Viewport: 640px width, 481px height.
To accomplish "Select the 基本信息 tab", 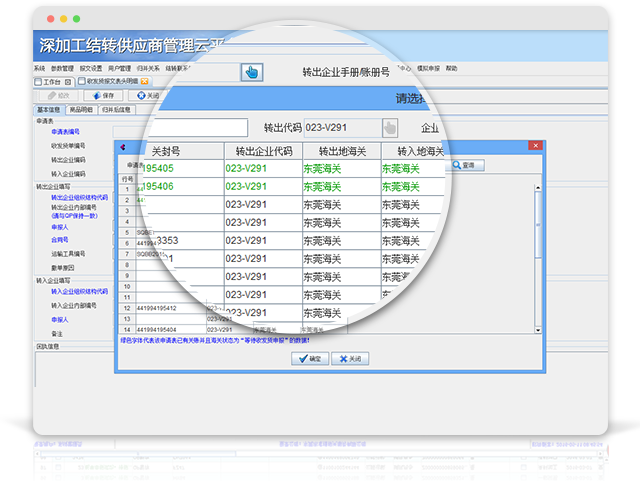I will pyautogui.click(x=49, y=109).
